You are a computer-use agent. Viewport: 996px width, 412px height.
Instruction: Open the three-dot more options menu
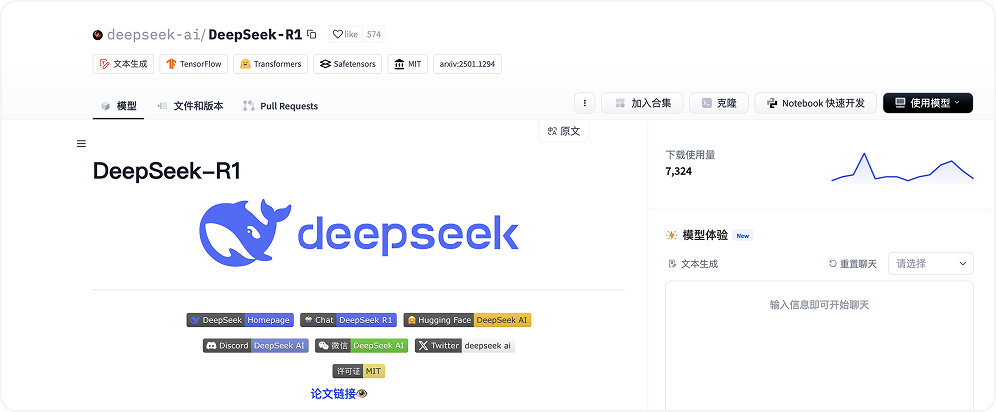(x=585, y=103)
